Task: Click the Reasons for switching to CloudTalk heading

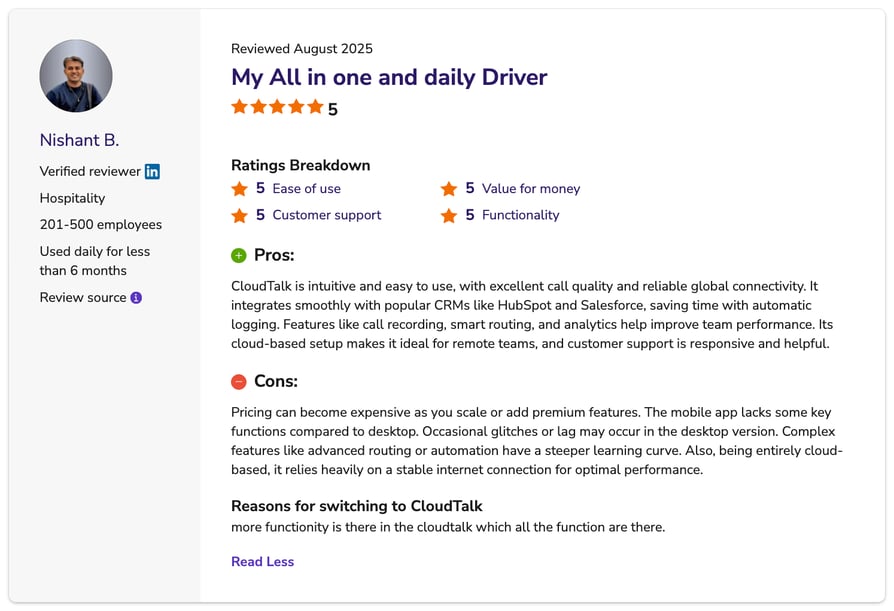Action: click(356, 506)
